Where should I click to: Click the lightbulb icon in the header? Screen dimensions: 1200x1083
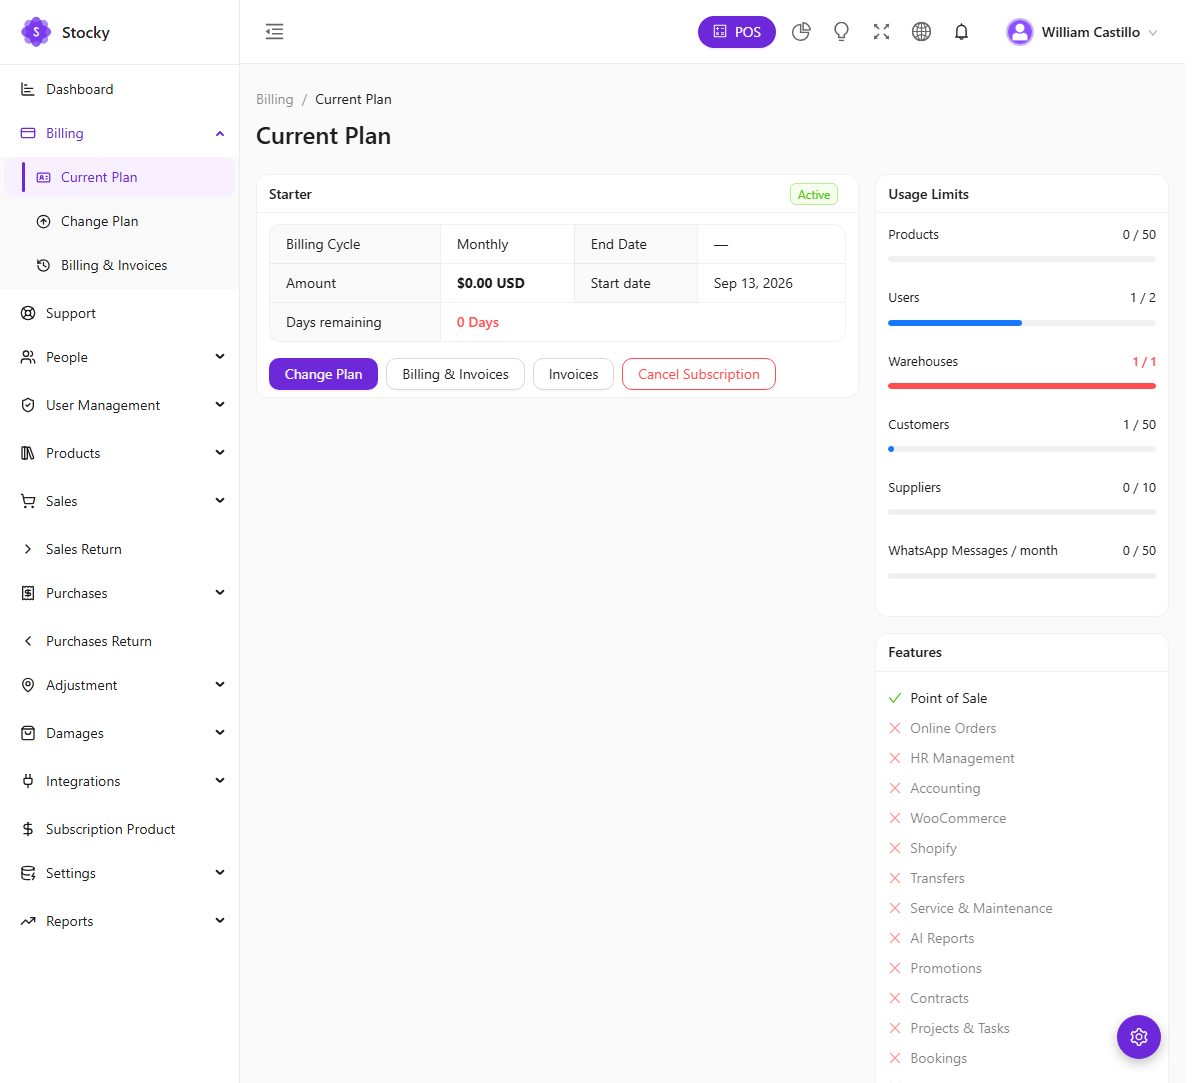coord(841,32)
